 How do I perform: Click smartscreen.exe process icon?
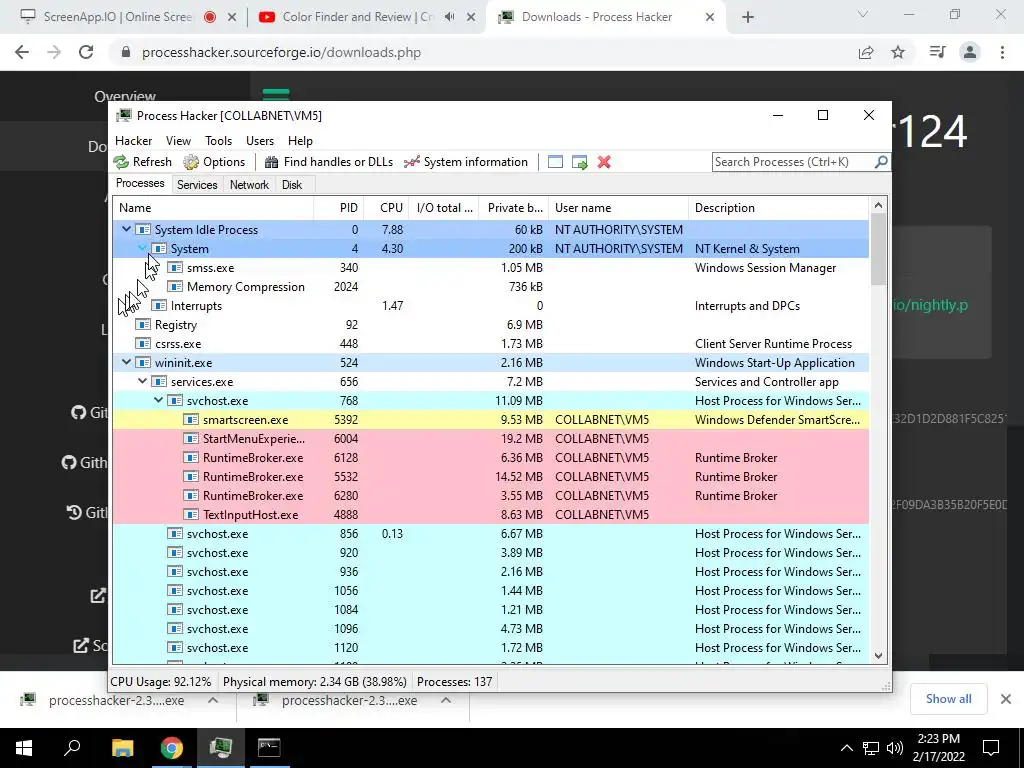point(191,420)
